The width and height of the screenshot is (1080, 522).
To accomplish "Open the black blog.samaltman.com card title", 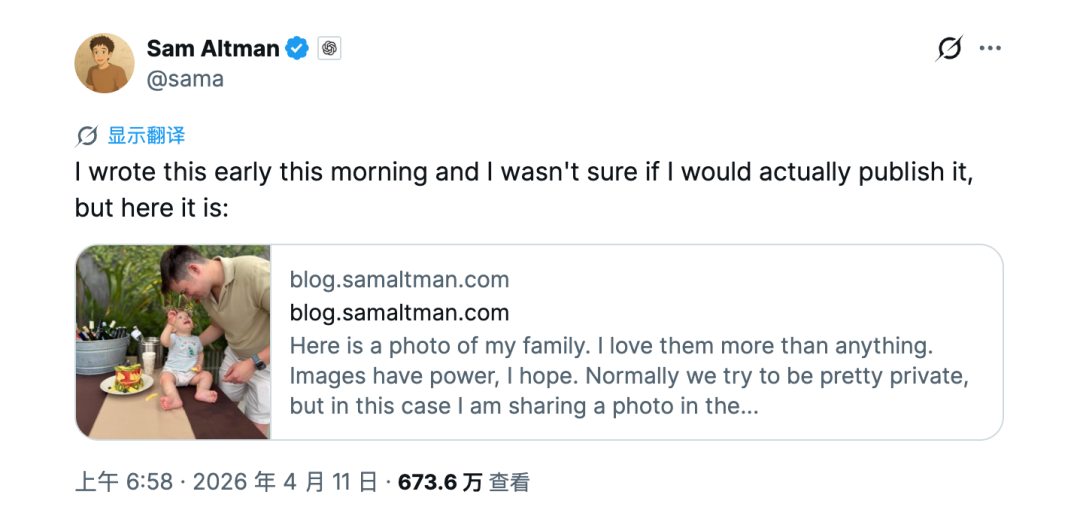I will pyautogui.click(x=399, y=313).
